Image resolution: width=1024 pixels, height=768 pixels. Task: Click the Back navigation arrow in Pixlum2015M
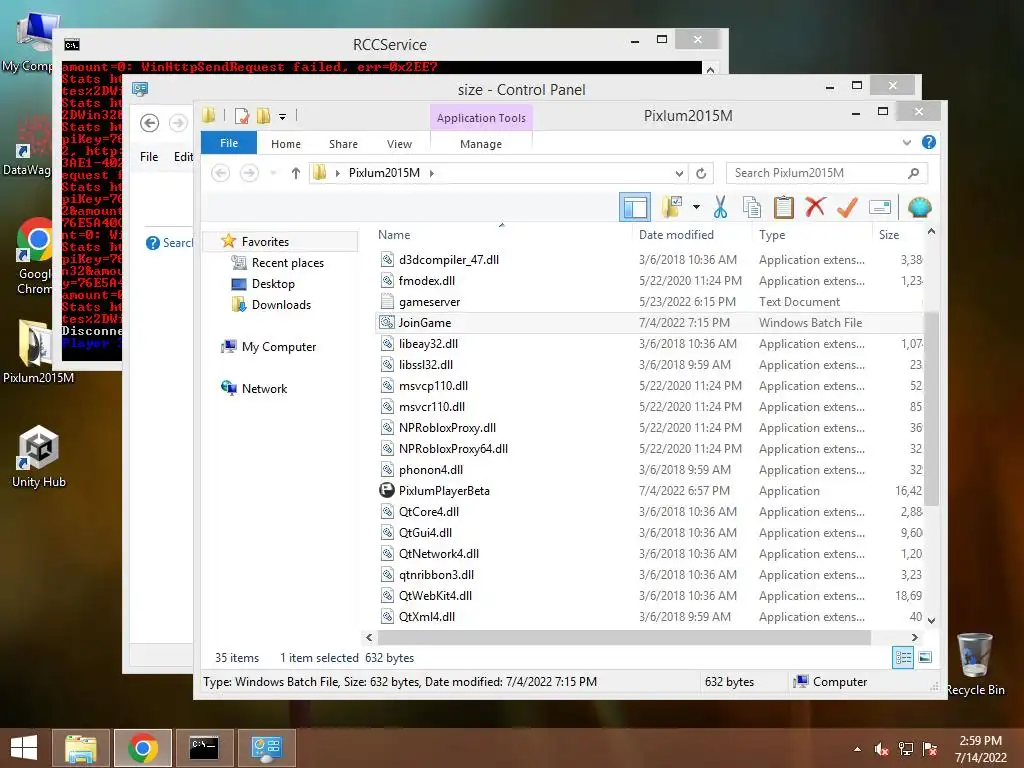point(221,173)
